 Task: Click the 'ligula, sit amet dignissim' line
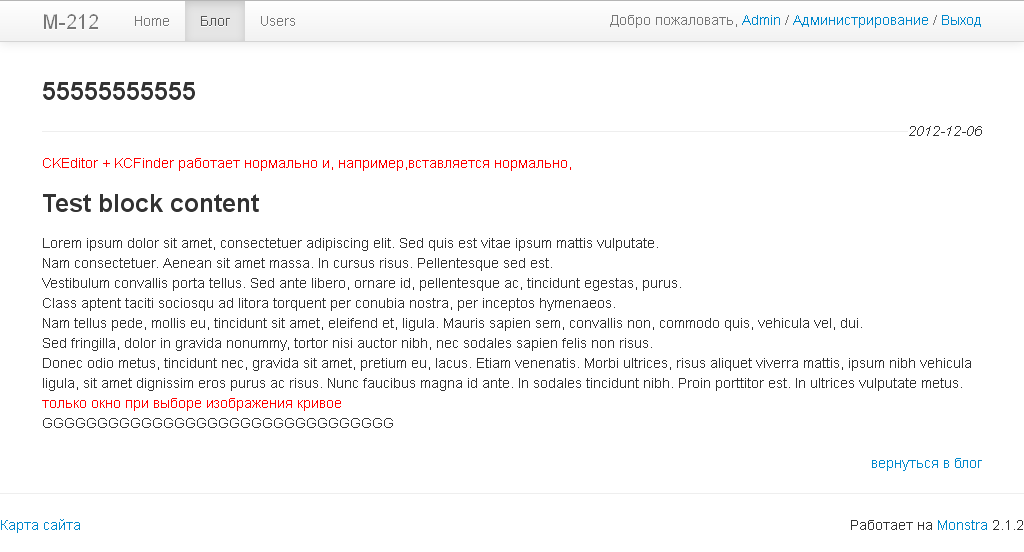503,383
